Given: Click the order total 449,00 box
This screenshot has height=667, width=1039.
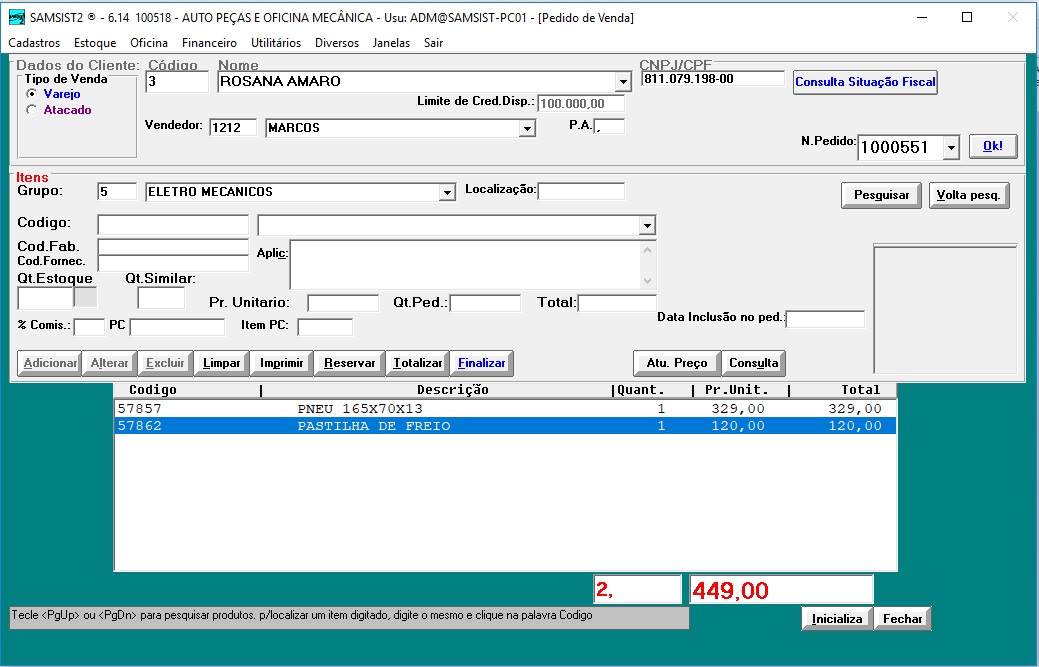Looking at the screenshot, I should click(x=782, y=590).
